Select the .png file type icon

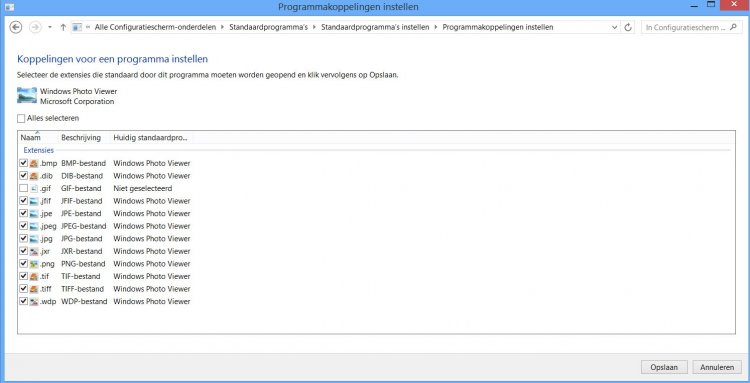click(x=34, y=264)
